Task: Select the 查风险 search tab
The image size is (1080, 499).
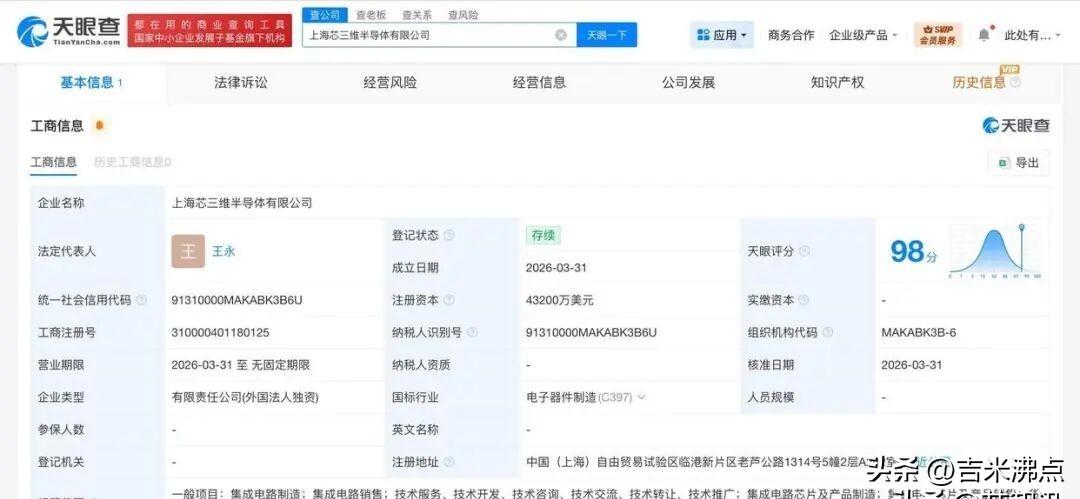Action: 462,14
